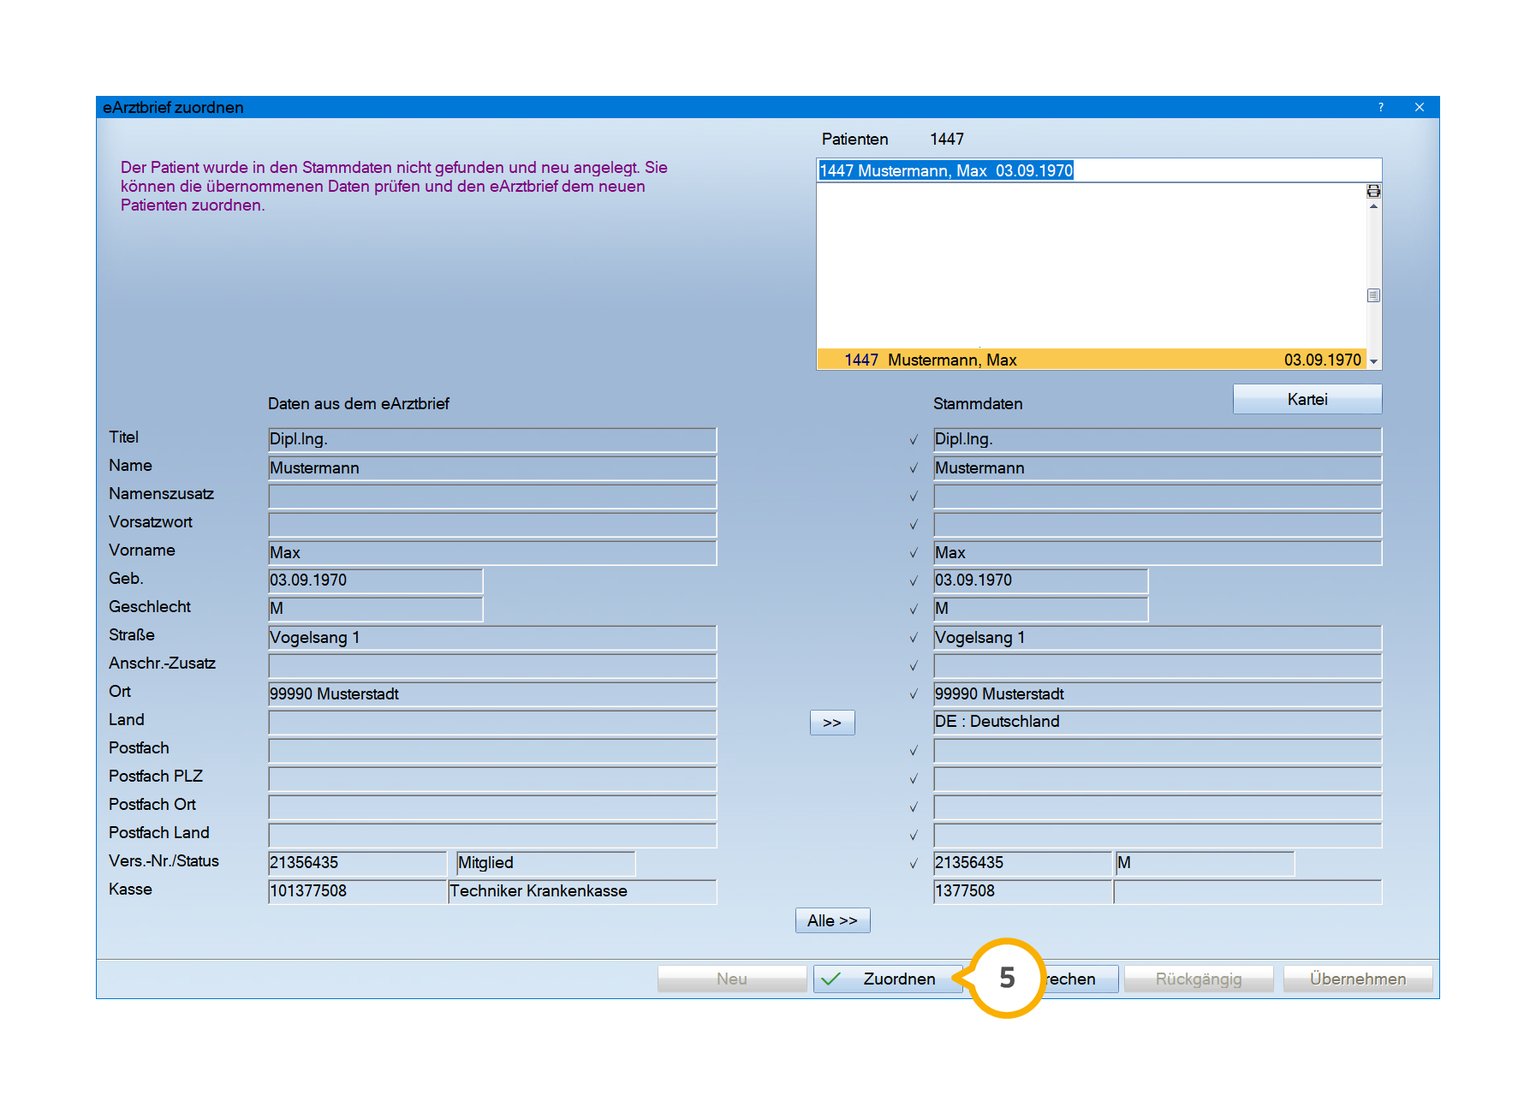Click the Stammdaten Kasse field 1377508
The width and height of the screenshot is (1536, 1095).
[x=1022, y=891]
